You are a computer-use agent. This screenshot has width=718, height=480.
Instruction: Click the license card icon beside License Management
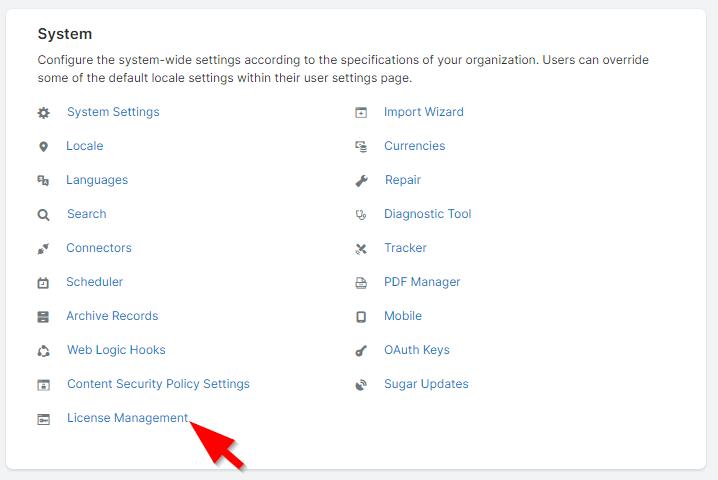44,419
